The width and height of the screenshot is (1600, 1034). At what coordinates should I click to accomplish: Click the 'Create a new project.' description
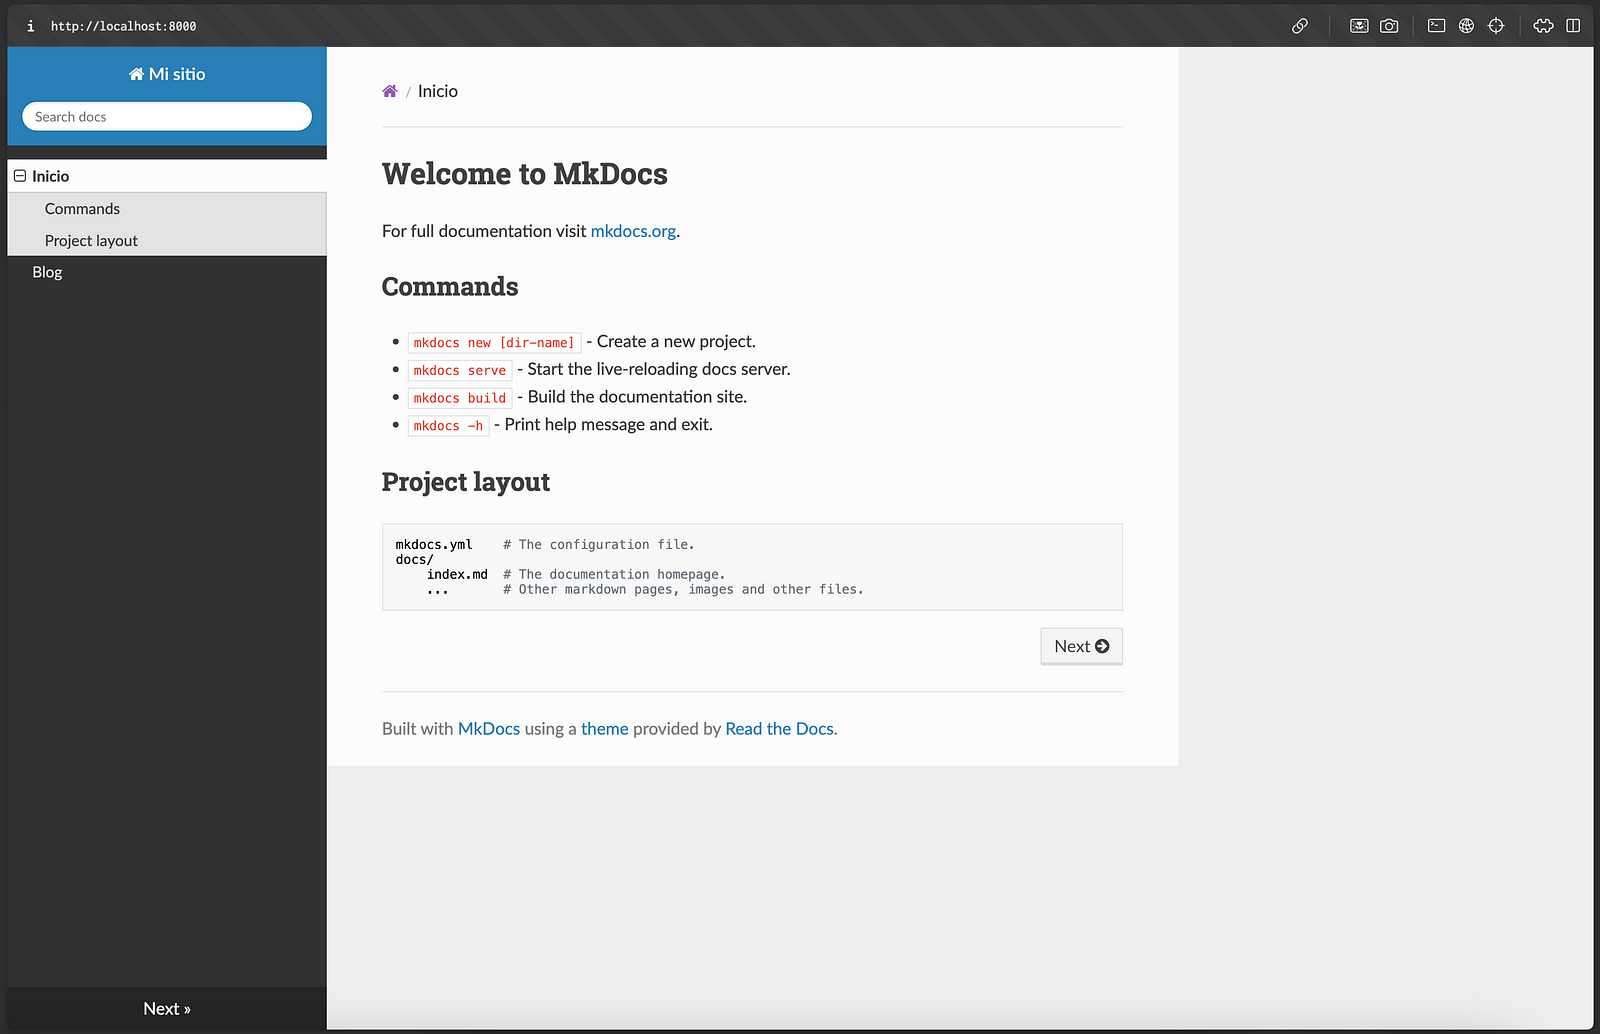click(x=676, y=342)
